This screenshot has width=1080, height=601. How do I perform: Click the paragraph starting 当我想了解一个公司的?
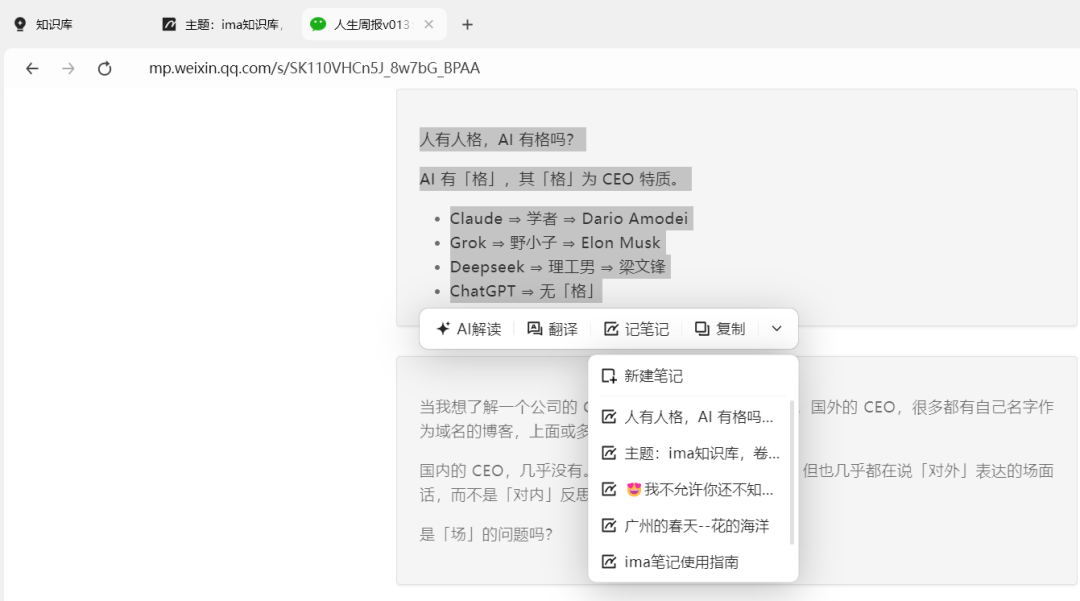pos(736,419)
